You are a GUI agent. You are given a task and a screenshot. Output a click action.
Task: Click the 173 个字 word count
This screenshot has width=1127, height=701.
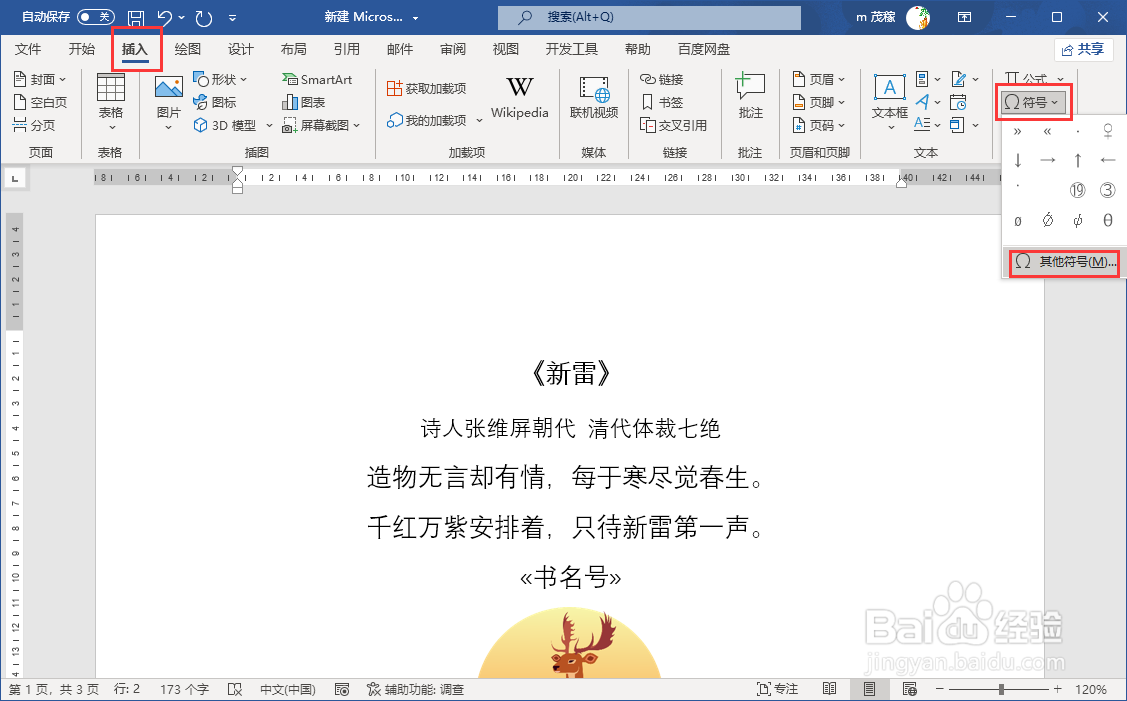184,689
